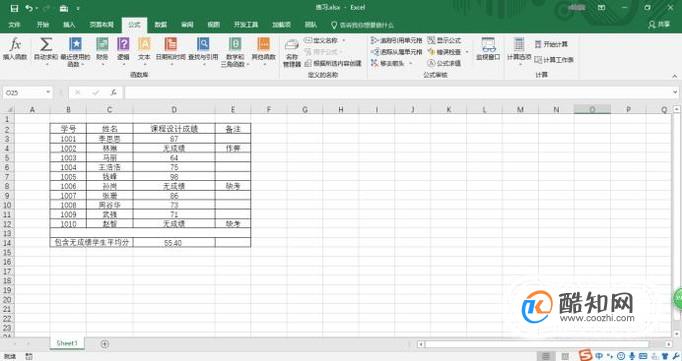Toggle Show Formulas (显示公式)
This screenshot has height=361, width=682.
tap(444, 40)
